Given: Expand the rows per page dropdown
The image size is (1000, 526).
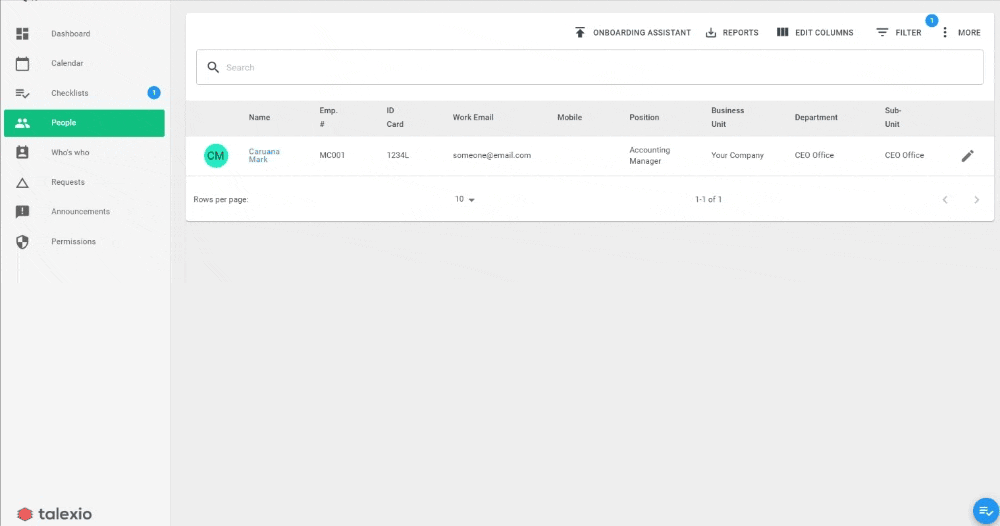Looking at the screenshot, I should tap(465, 200).
